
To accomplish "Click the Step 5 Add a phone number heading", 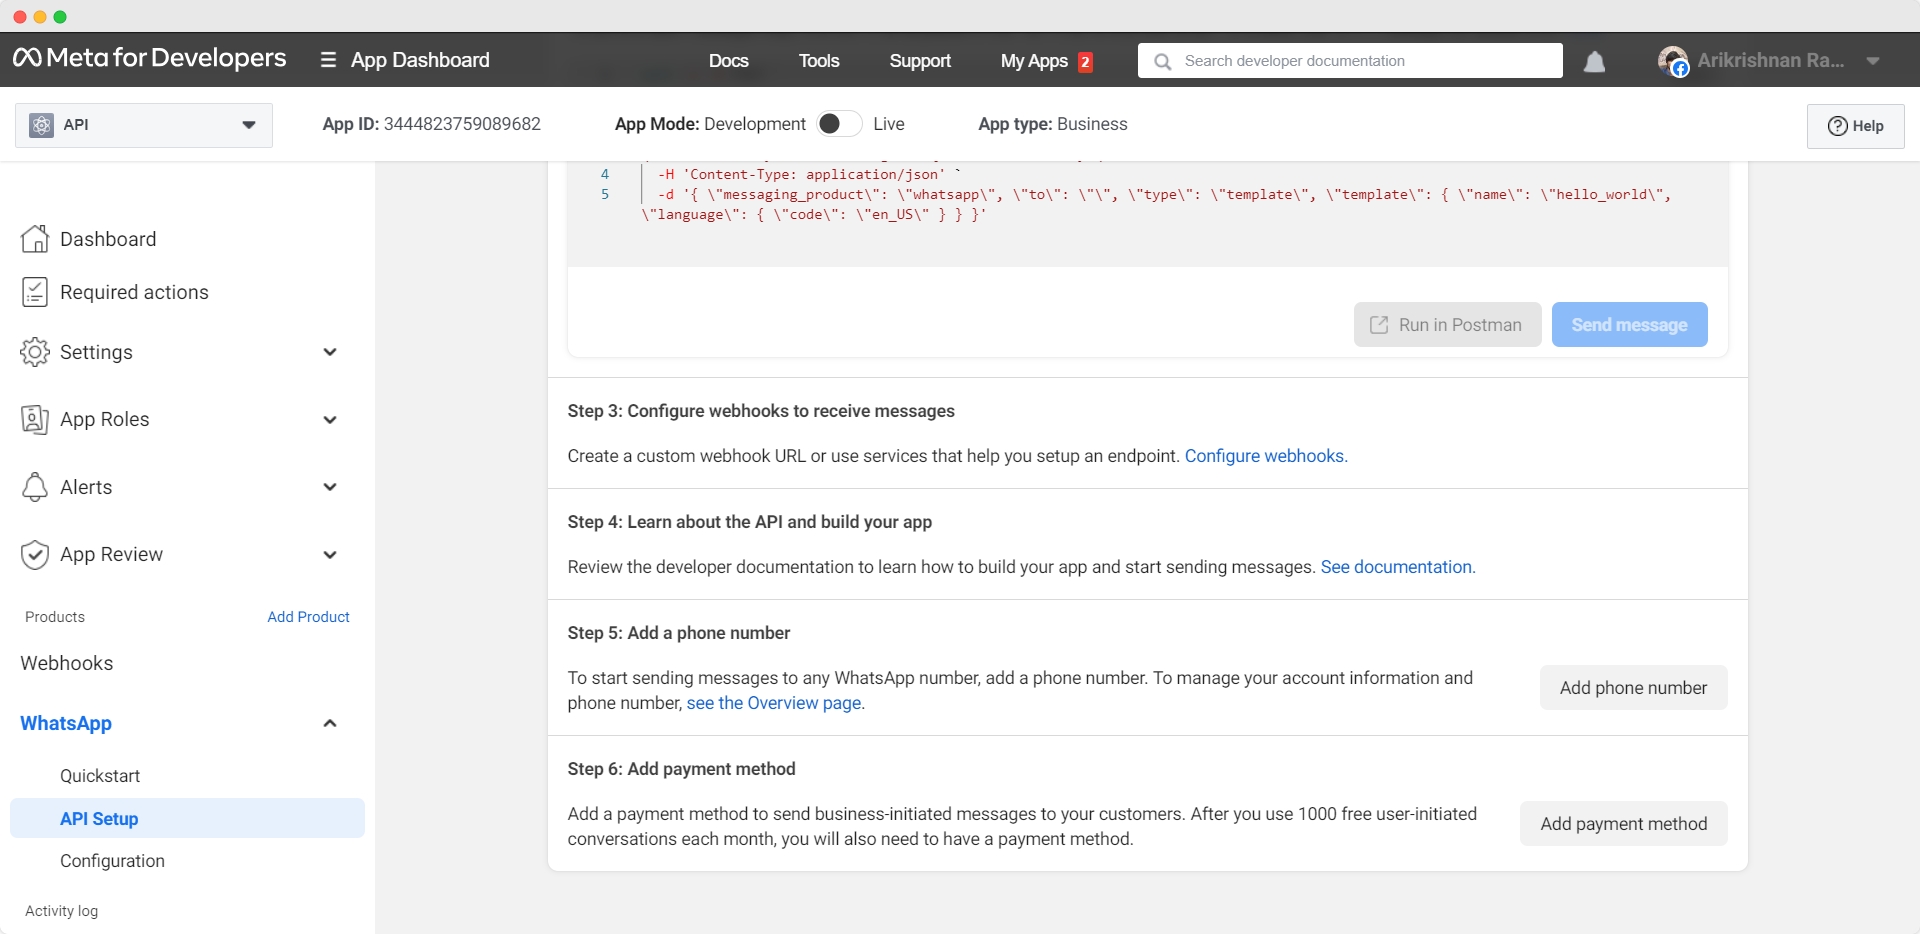I will point(679,633).
